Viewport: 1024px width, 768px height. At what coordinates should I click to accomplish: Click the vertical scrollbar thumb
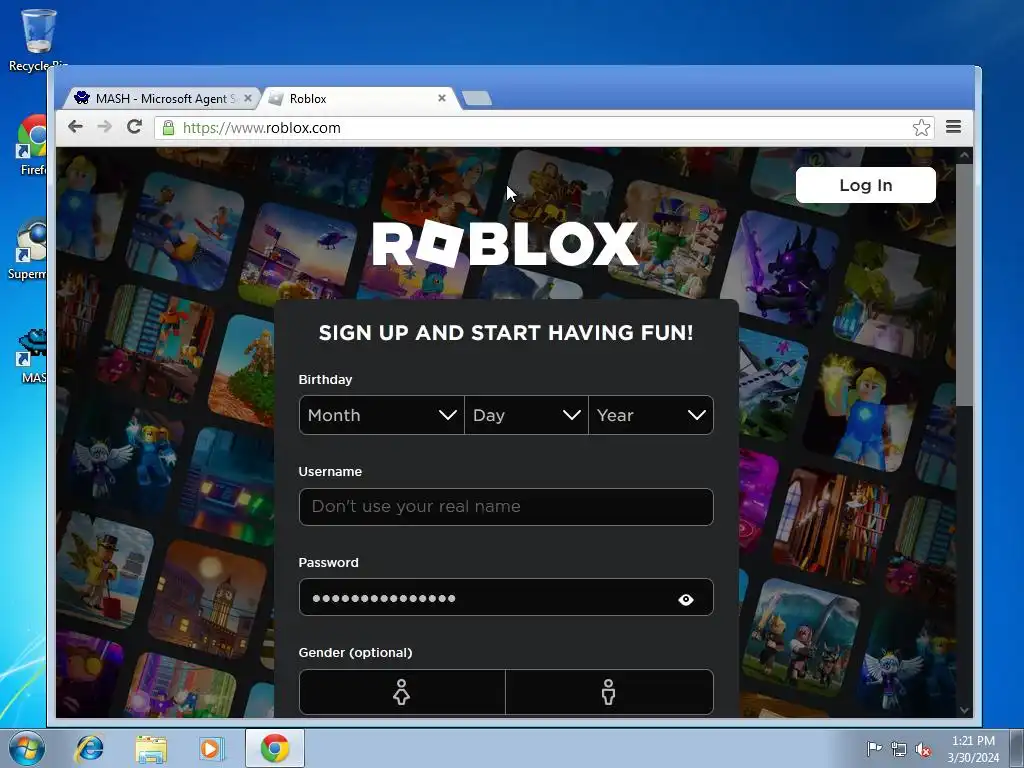pos(964,285)
